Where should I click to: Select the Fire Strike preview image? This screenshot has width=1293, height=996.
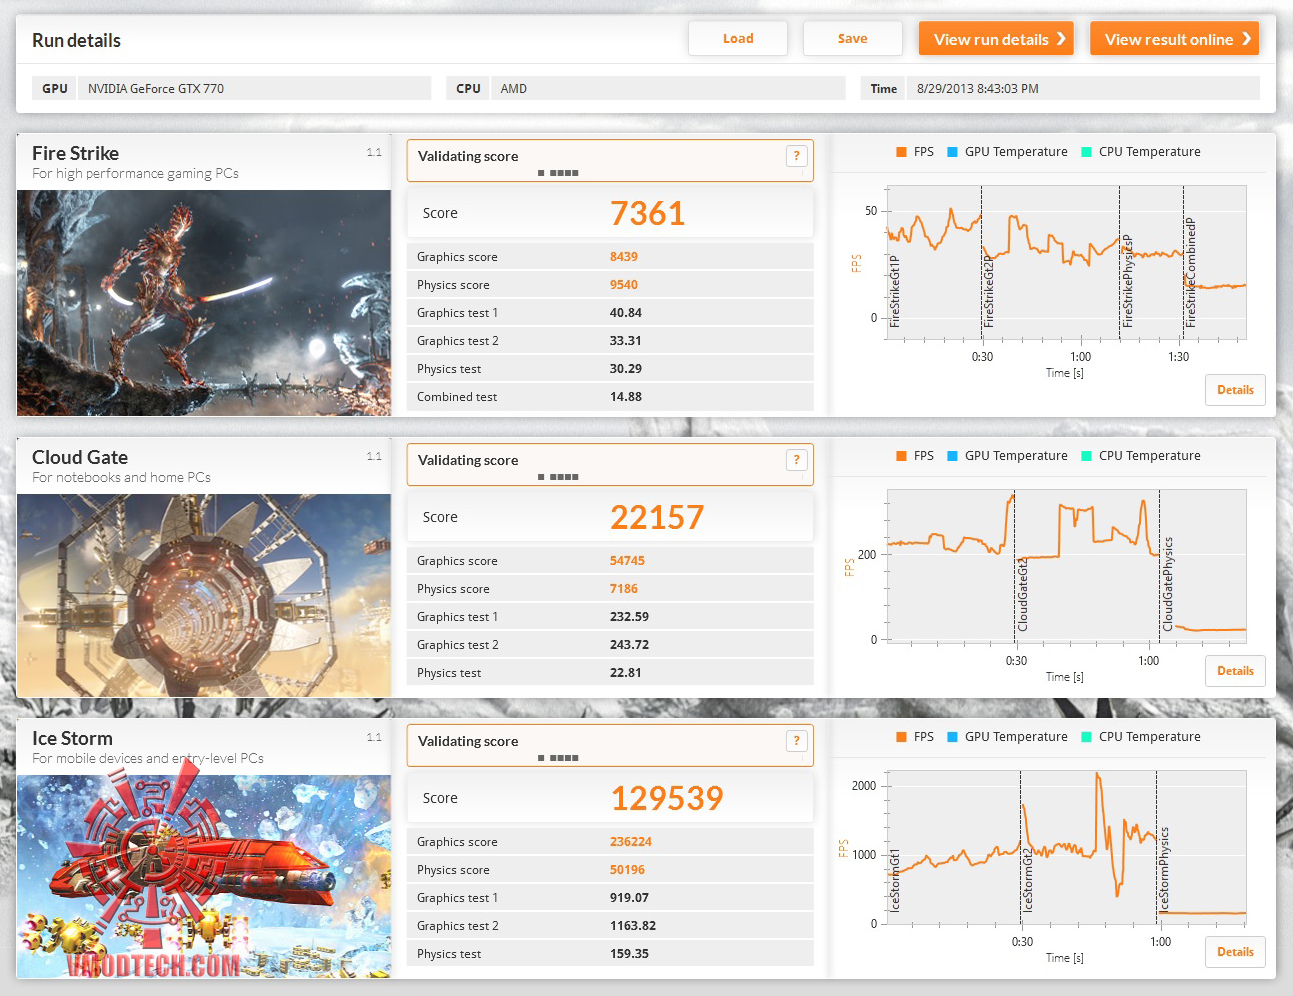tap(204, 303)
